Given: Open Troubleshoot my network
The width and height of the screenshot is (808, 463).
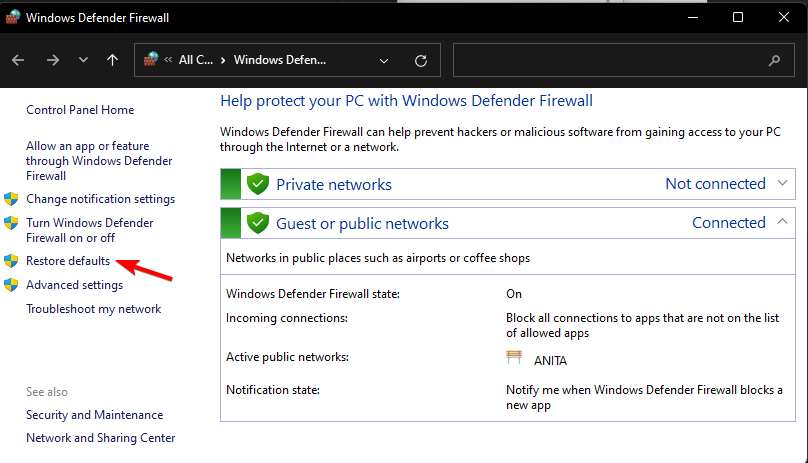Looking at the screenshot, I should (94, 309).
